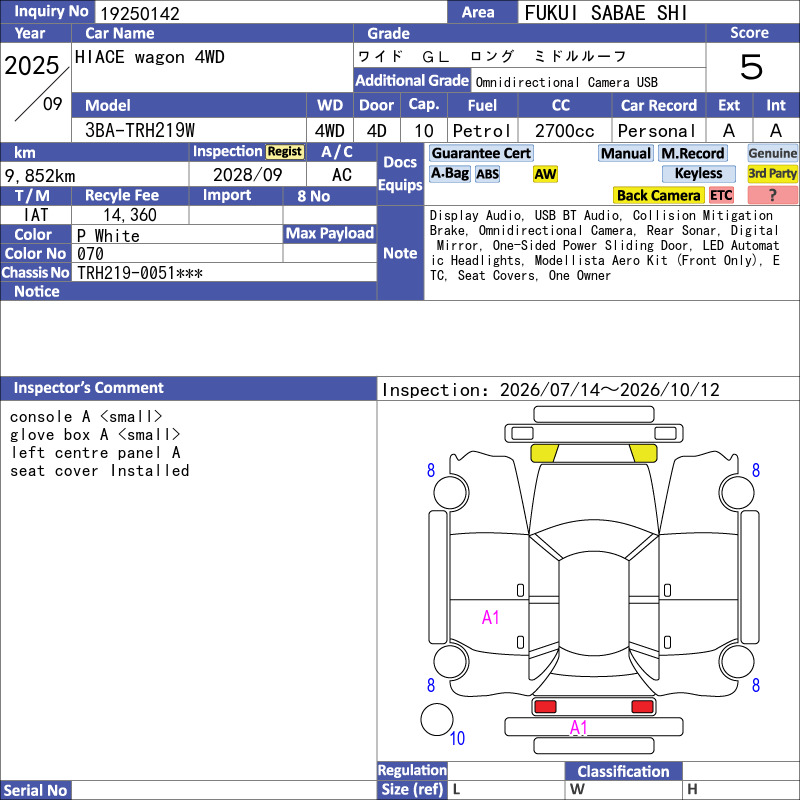Click the right red tail light
The width and height of the screenshot is (800, 800).
642,707
